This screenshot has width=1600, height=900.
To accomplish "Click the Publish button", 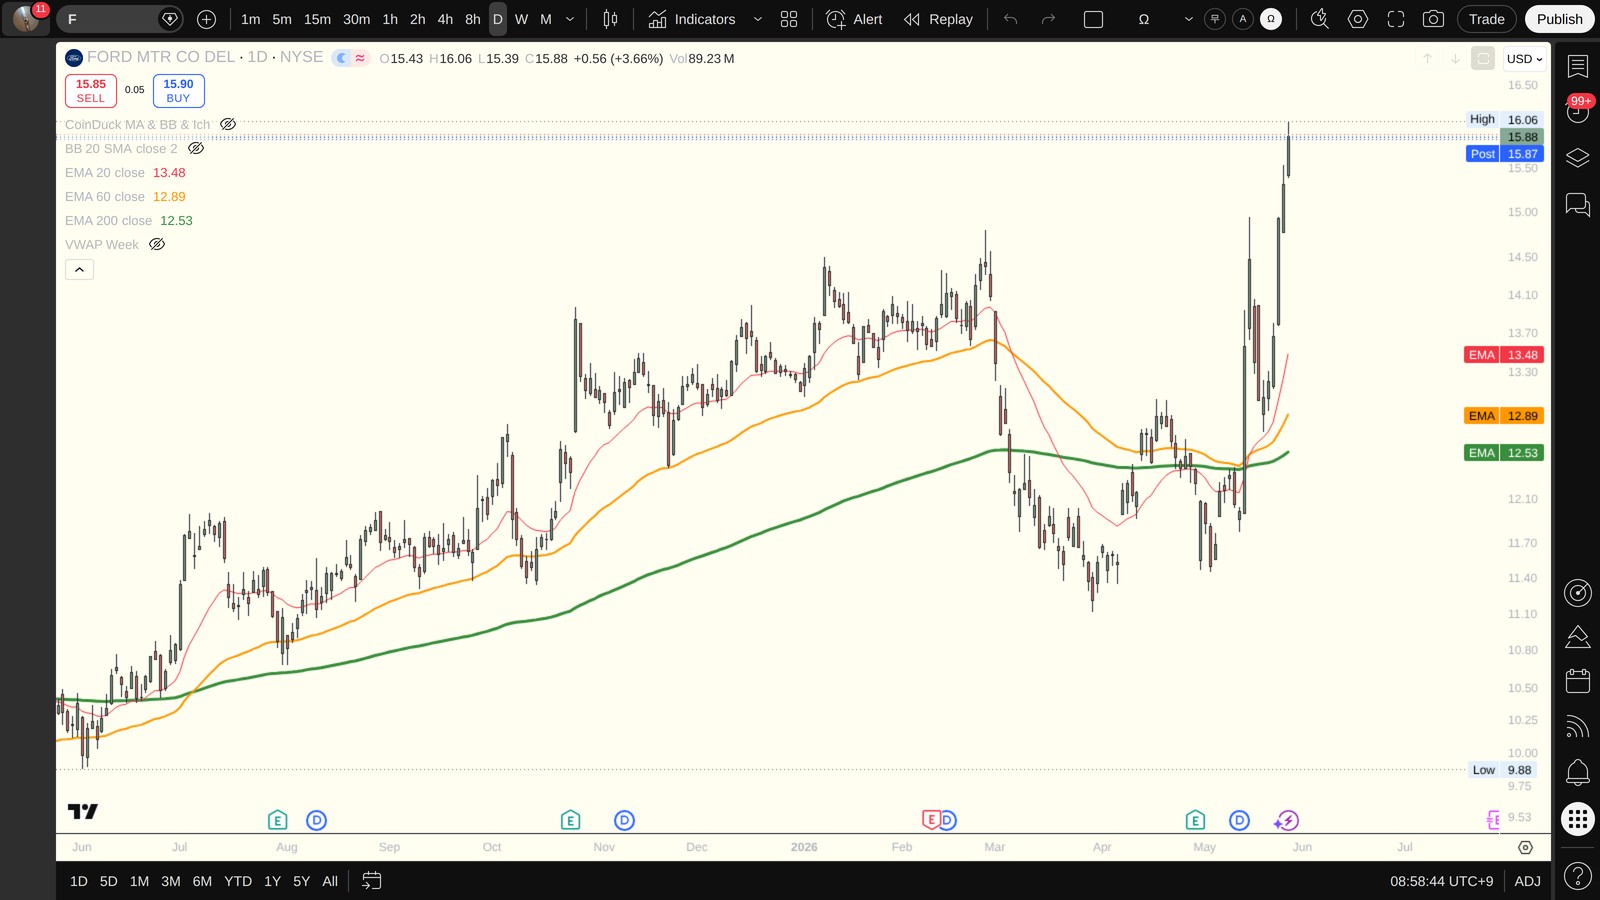I will pyautogui.click(x=1560, y=19).
